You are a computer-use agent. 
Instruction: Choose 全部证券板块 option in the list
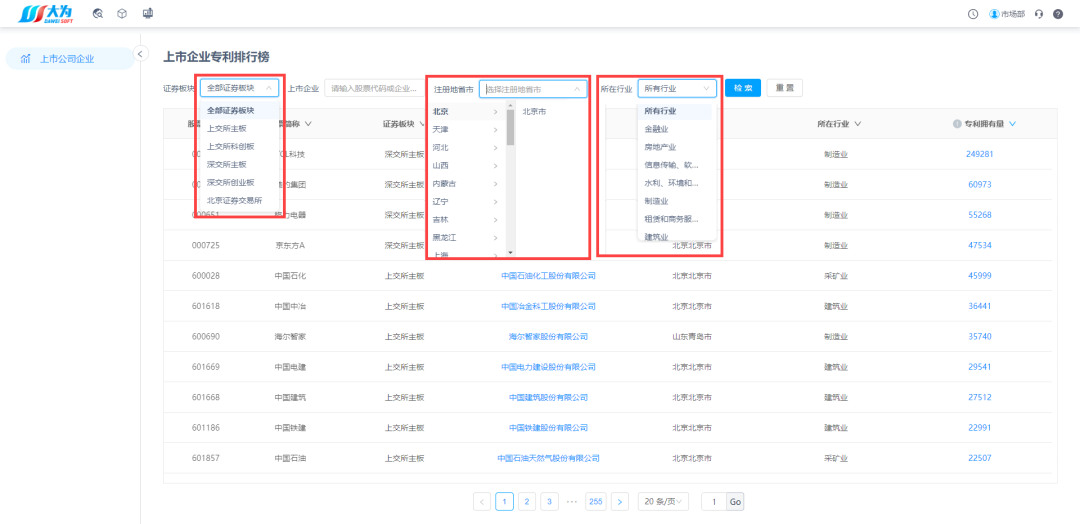tap(238, 110)
